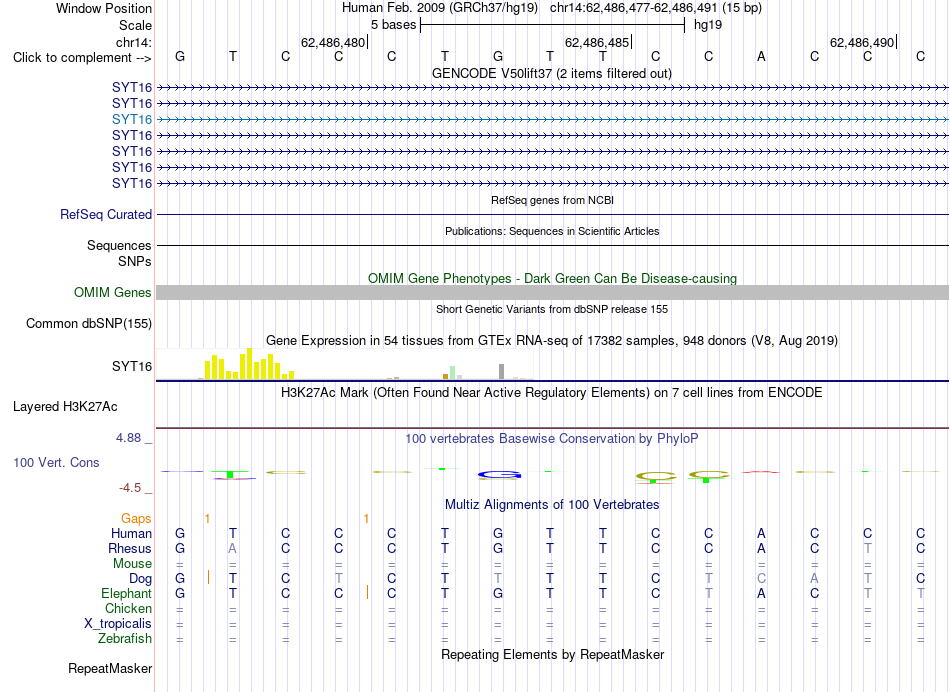This screenshot has height=692, width=950.
Task: Click the gray OMIM Genes bar
Action: (552, 293)
